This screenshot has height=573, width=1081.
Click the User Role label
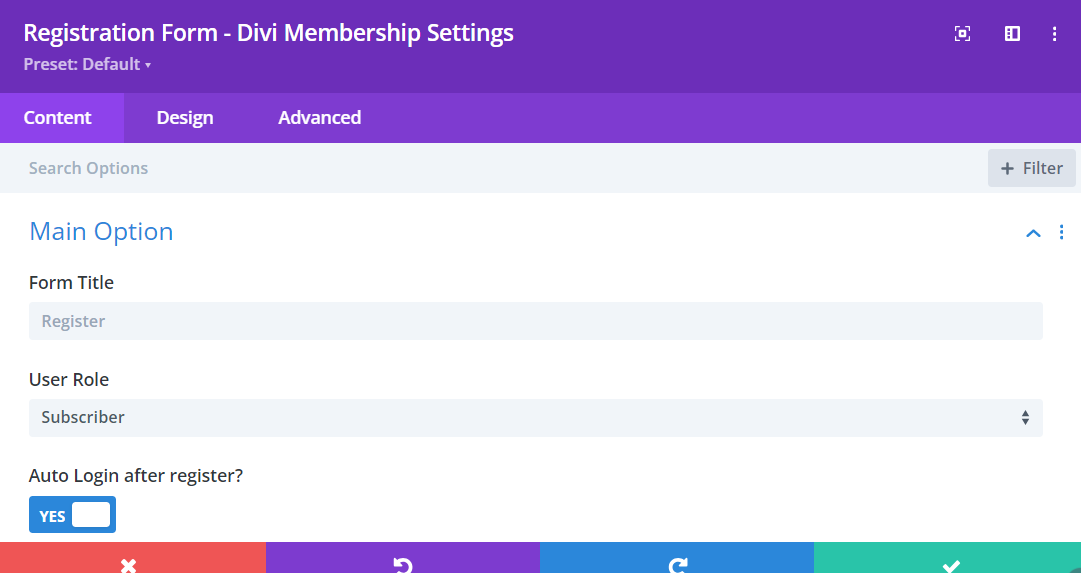click(69, 380)
